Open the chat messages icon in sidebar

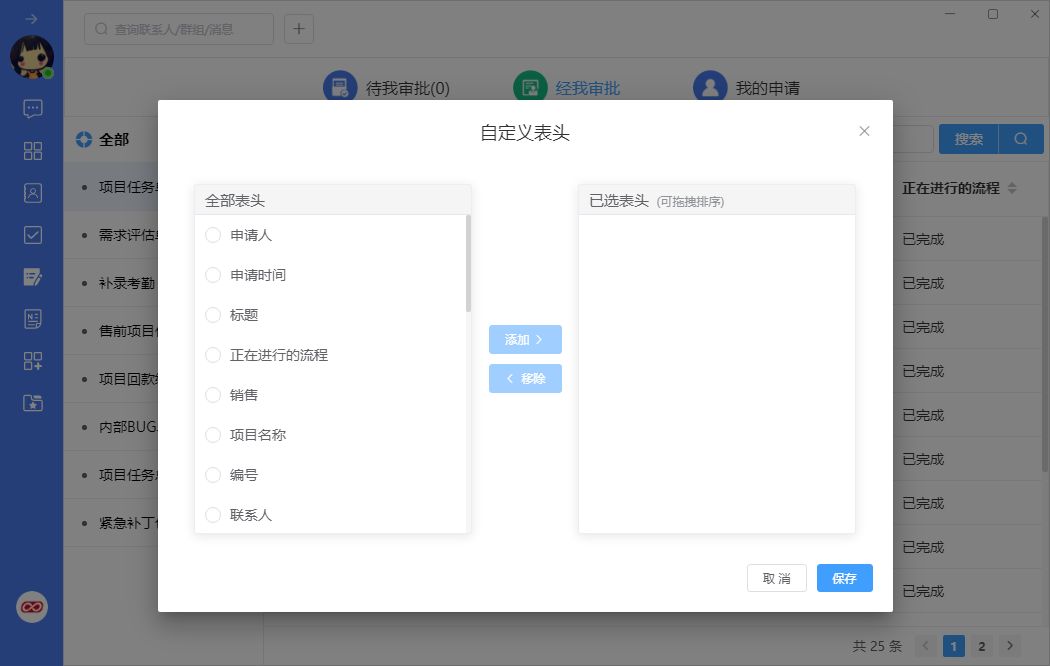click(x=33, y=108)
